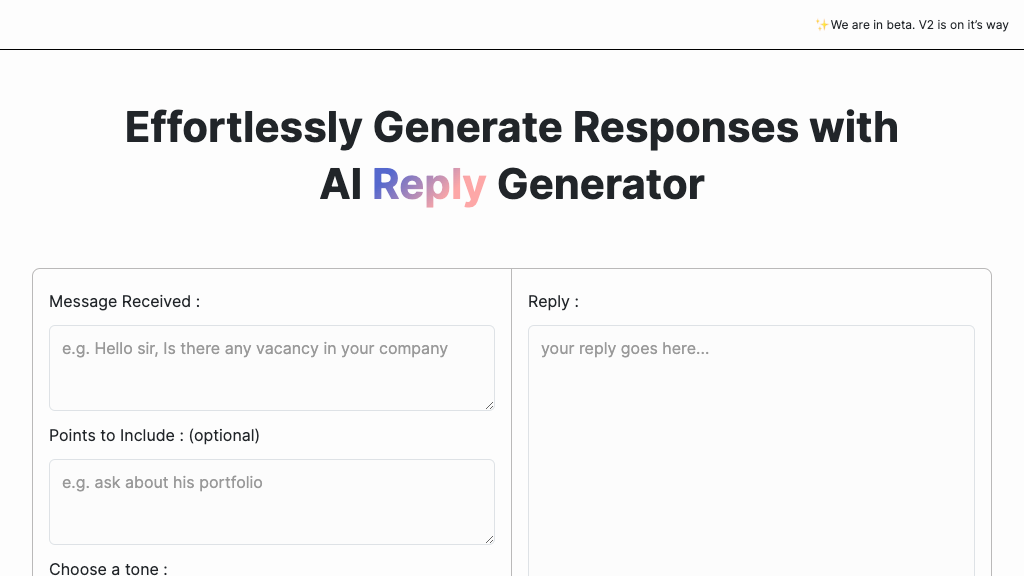Click the gradient-colored word Reply in heading
The height and width of the screenshot is (576, 1024).
[x=429, y=184]
